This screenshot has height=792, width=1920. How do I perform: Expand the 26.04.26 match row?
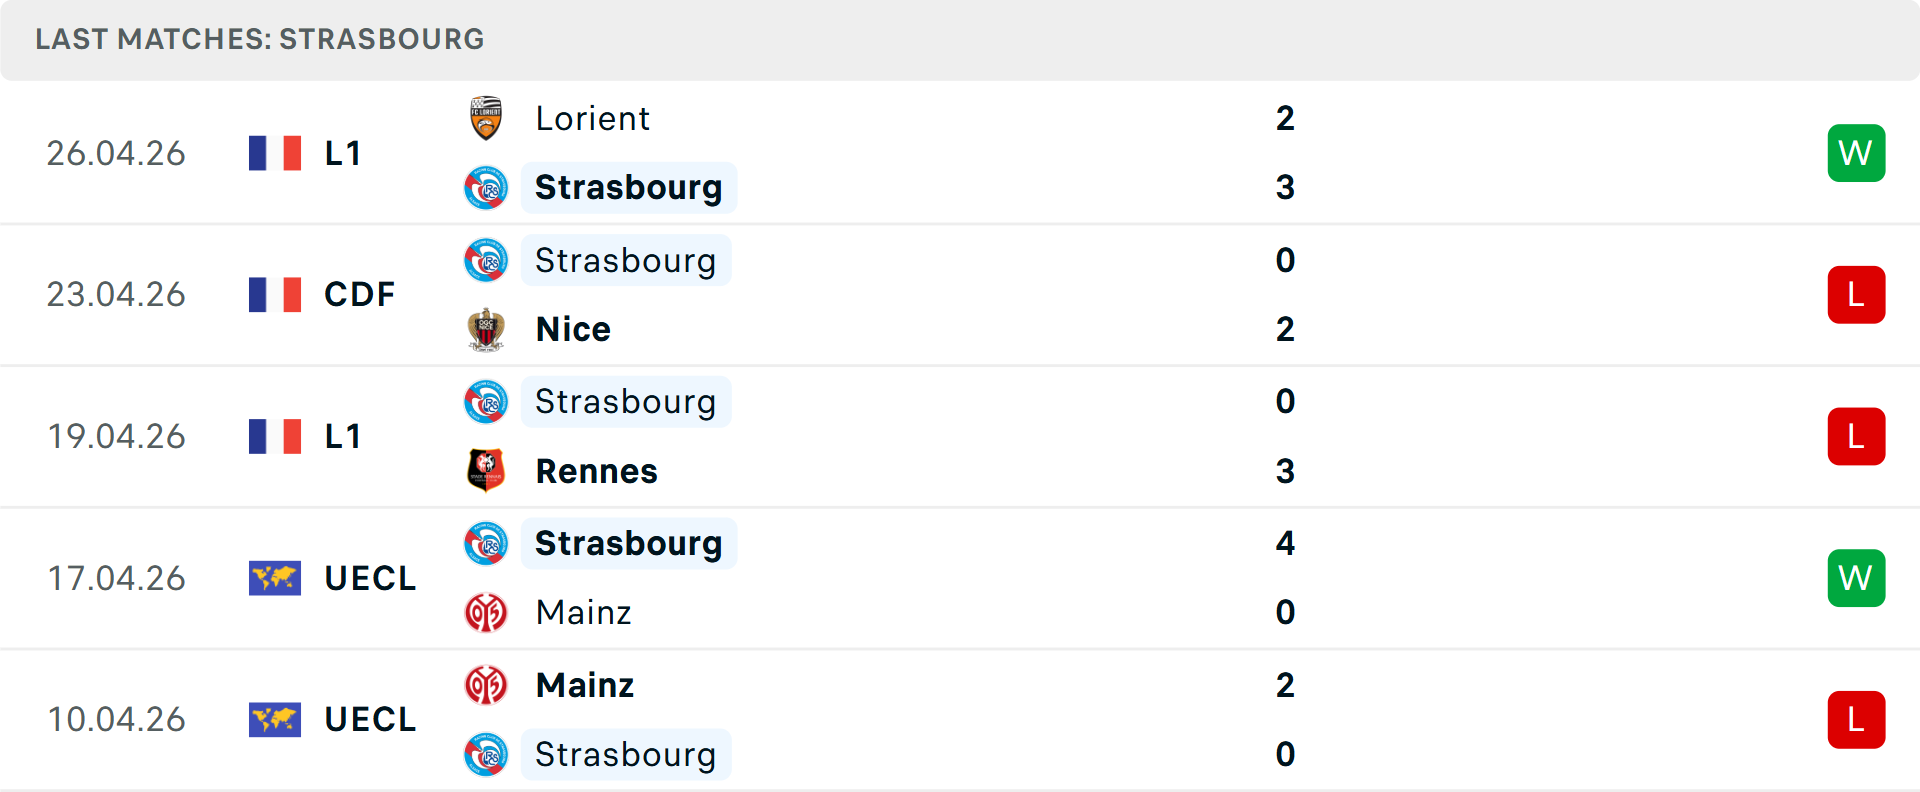(x=960, y=152)
